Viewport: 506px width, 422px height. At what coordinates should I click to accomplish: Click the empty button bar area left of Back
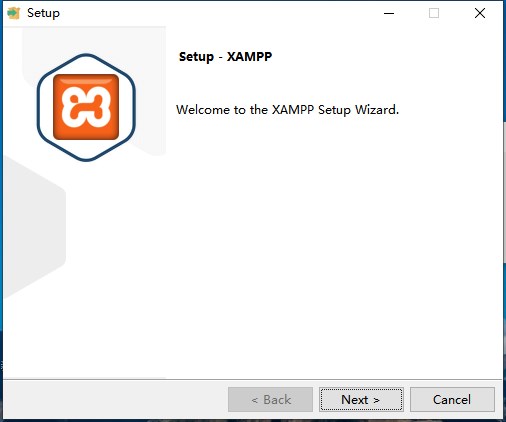115,399
